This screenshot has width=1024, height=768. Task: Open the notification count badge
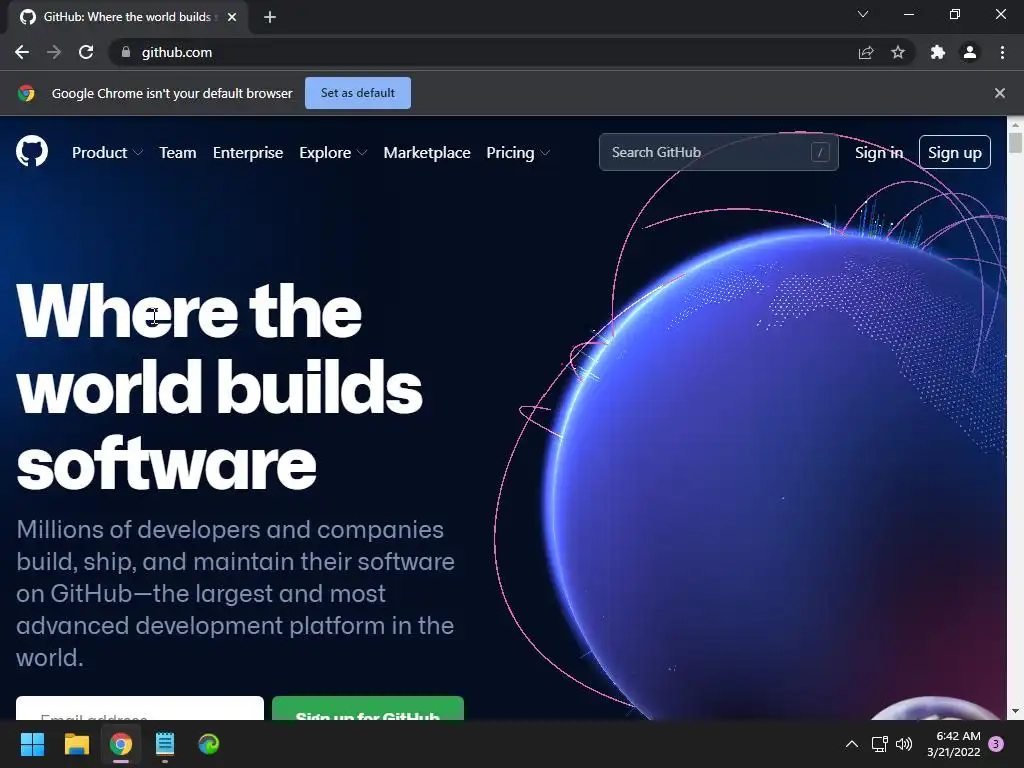pyautogui.click(x=996, y=744)
